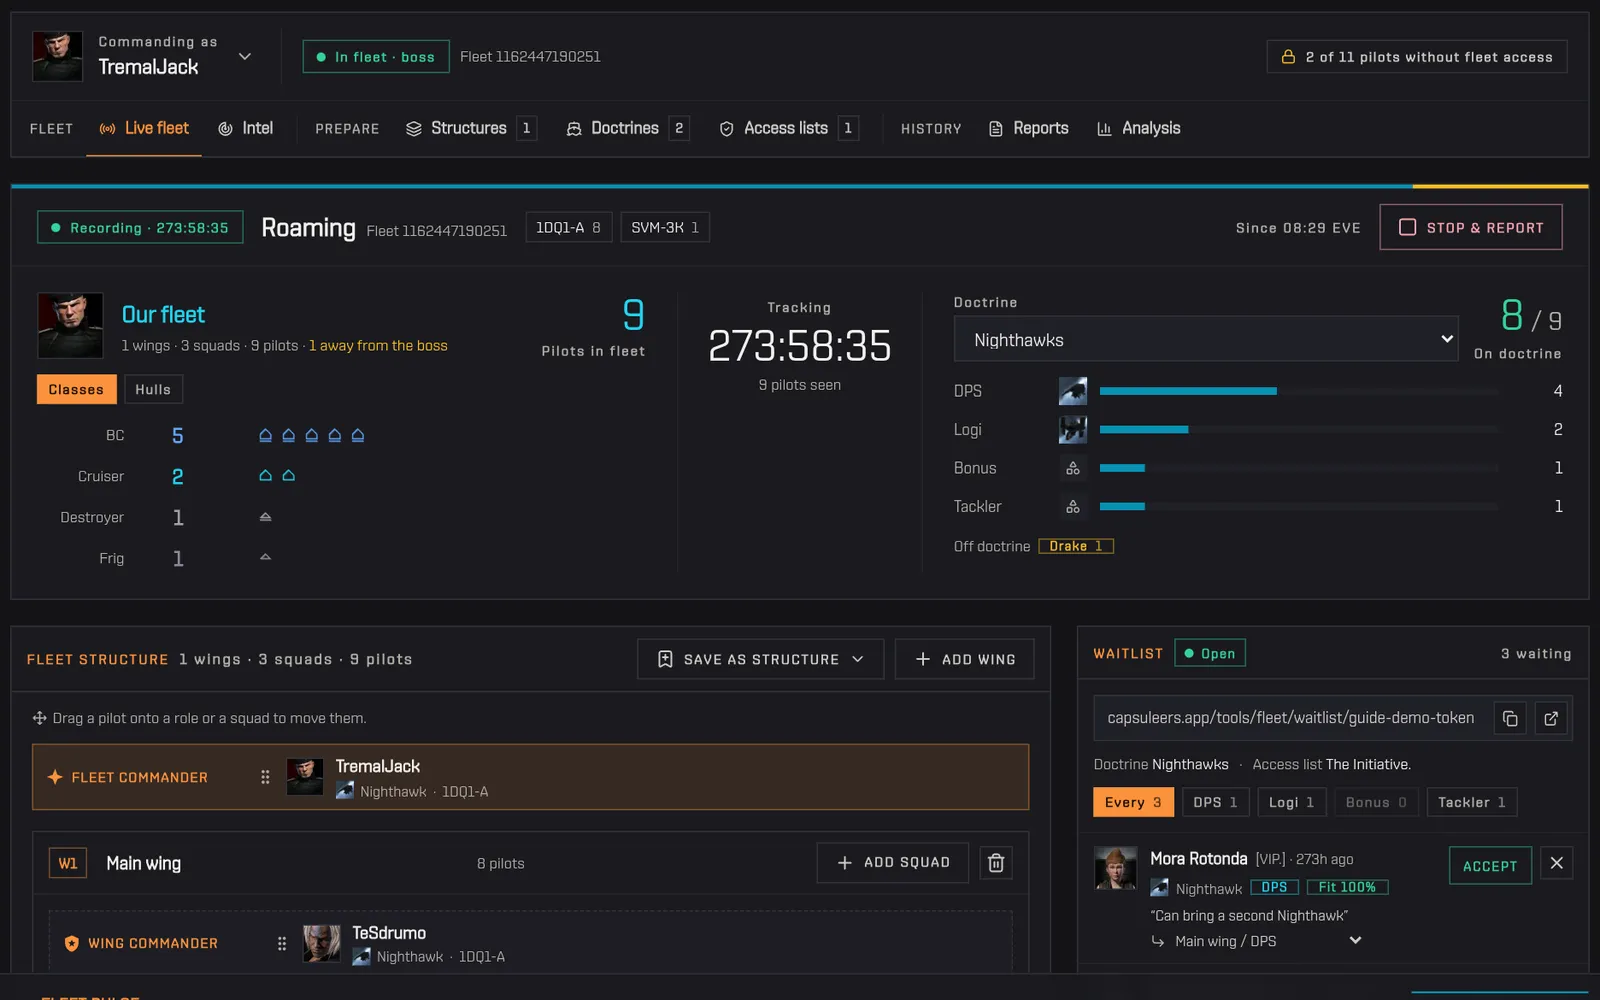1600x1000 pixels.
Task: Click the W1 wing badge
Action: (x=68, y=863)
